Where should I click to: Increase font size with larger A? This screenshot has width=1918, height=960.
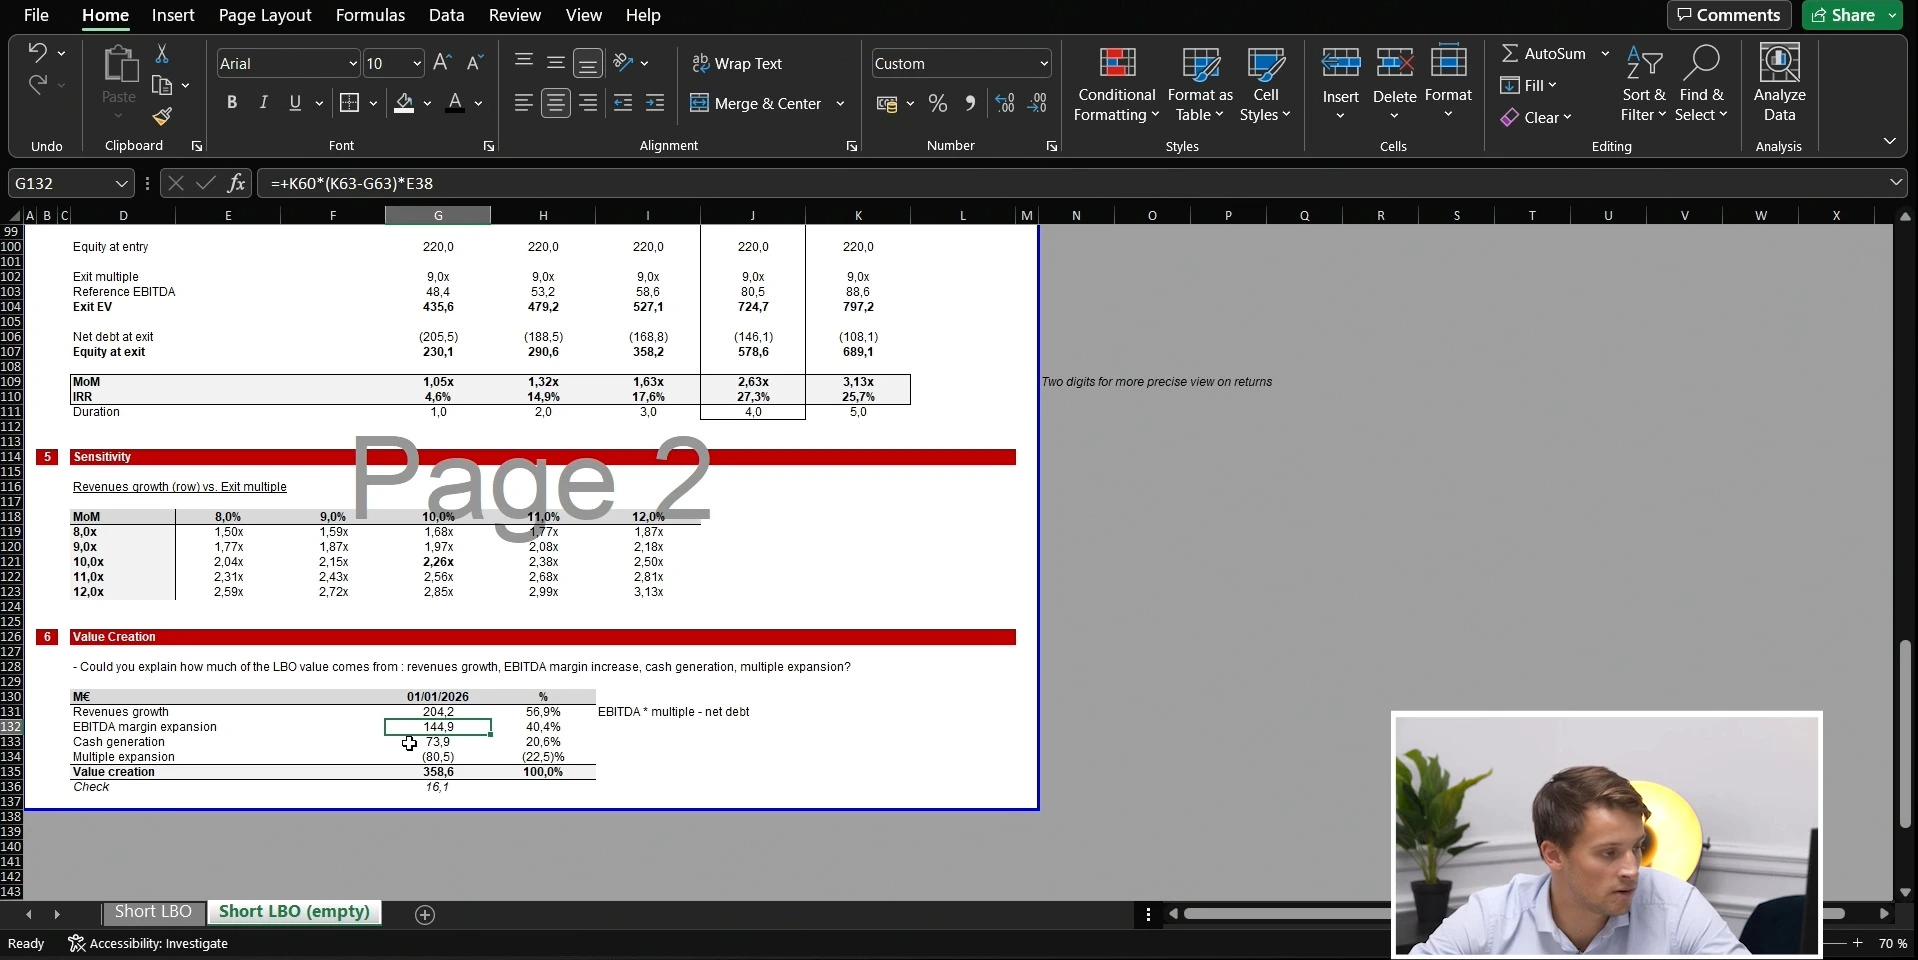[x=442, y=63]
